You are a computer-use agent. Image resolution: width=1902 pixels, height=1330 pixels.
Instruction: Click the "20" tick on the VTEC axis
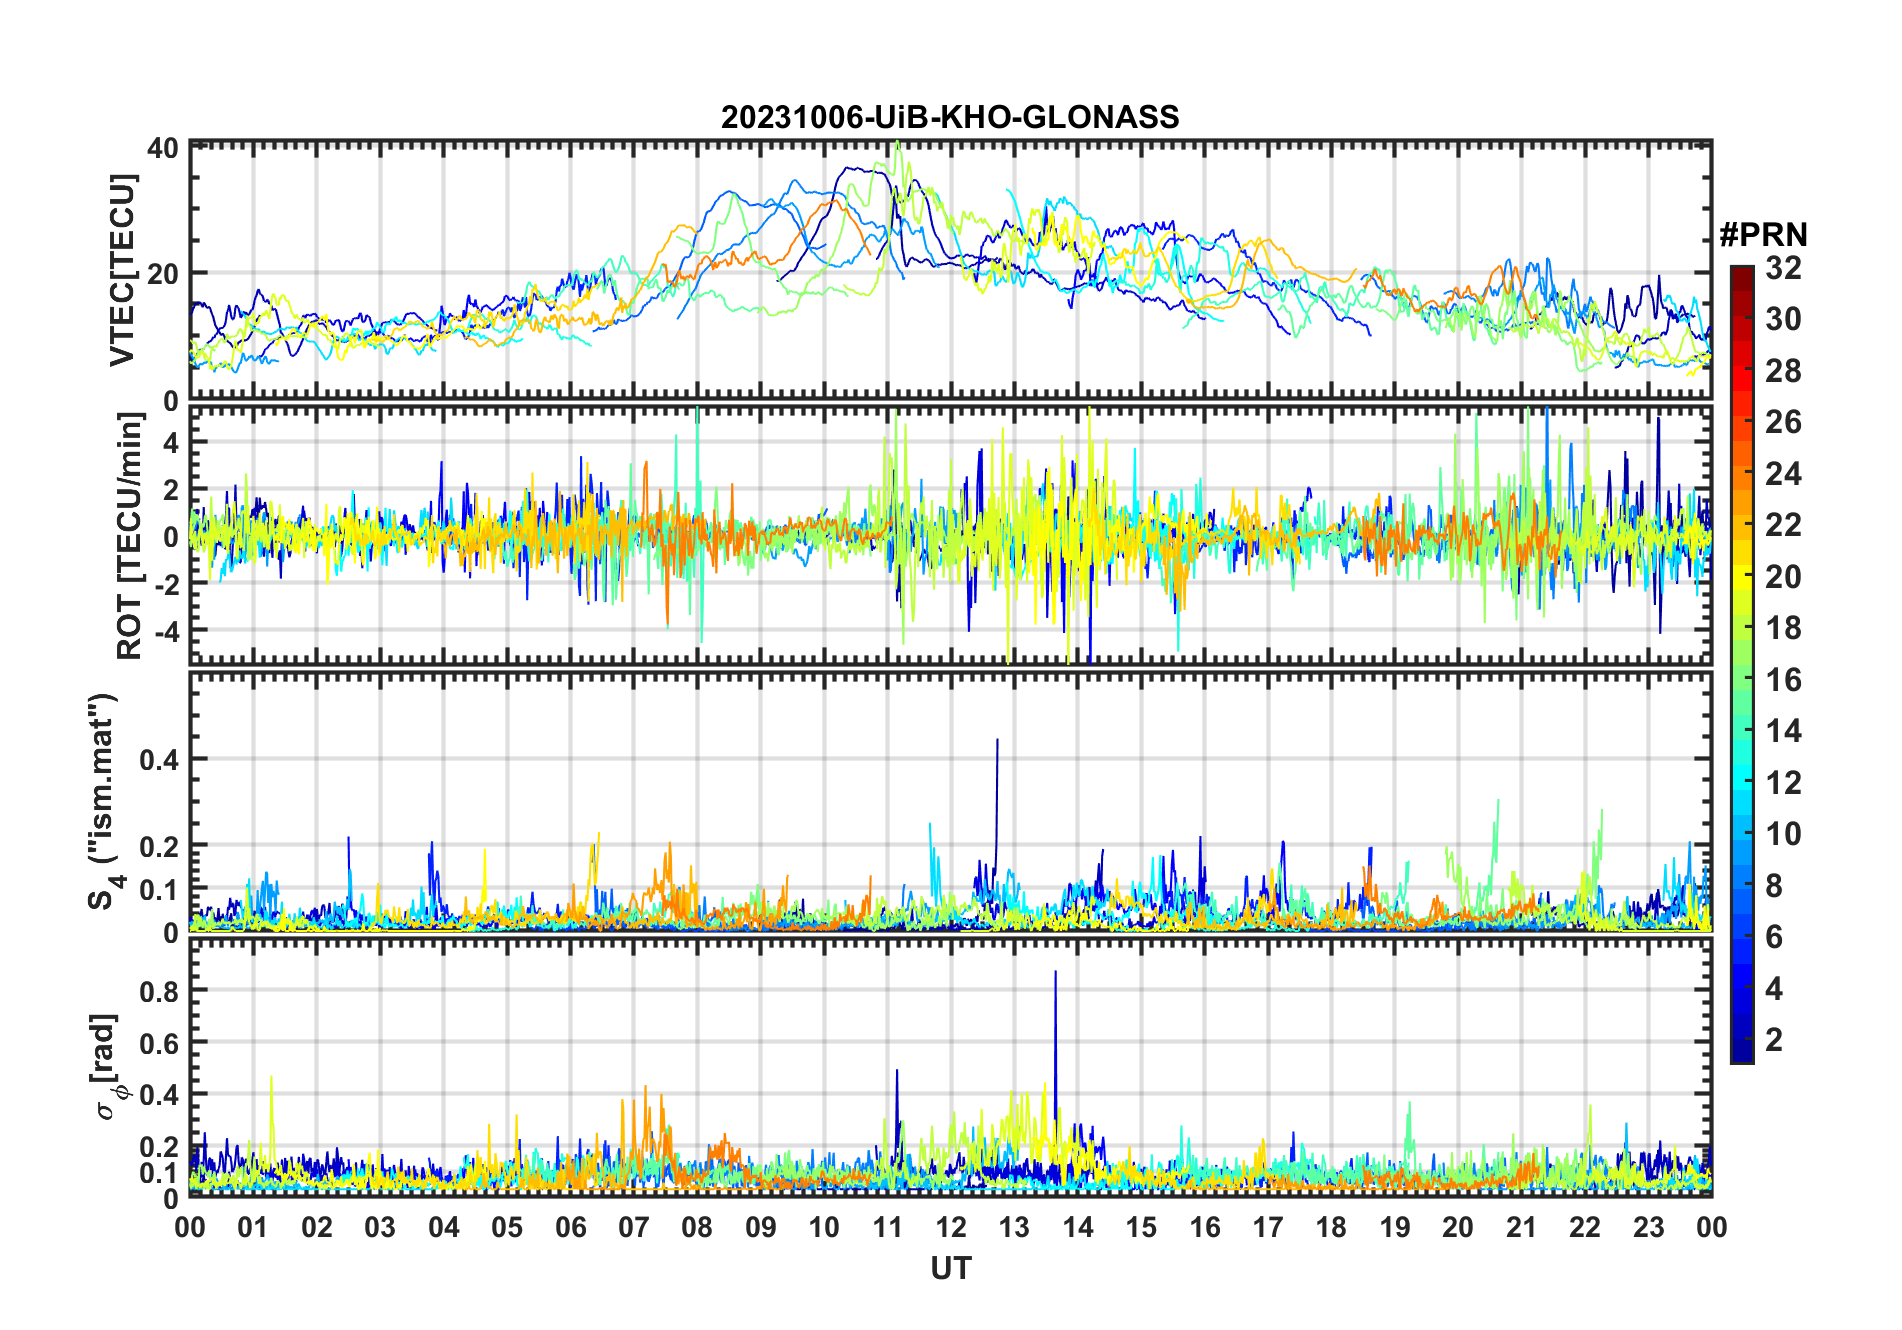(163, 273)
